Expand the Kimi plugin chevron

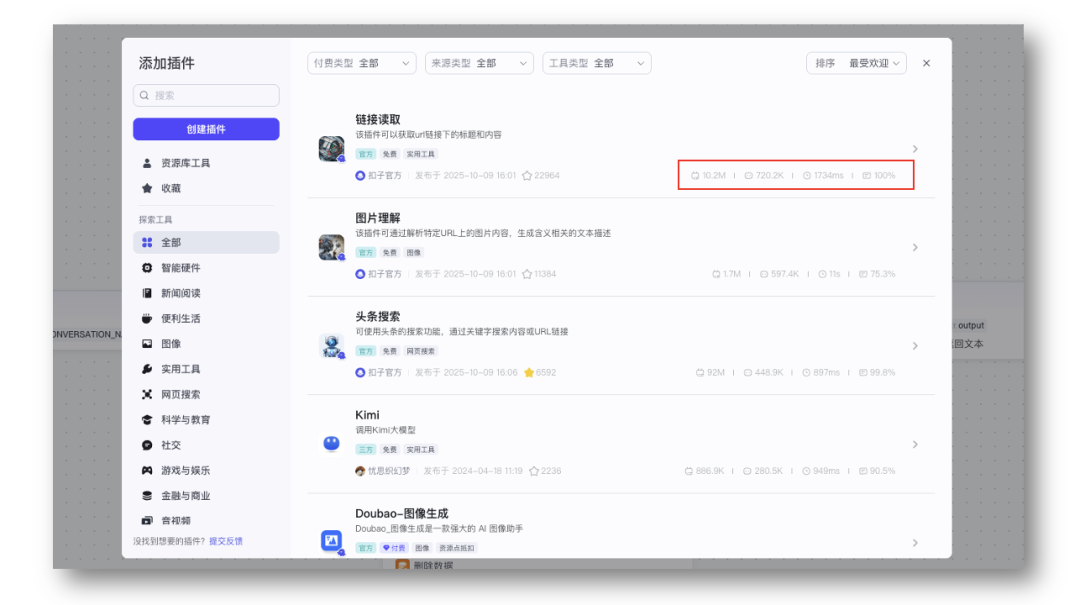[x=915, y=444]
